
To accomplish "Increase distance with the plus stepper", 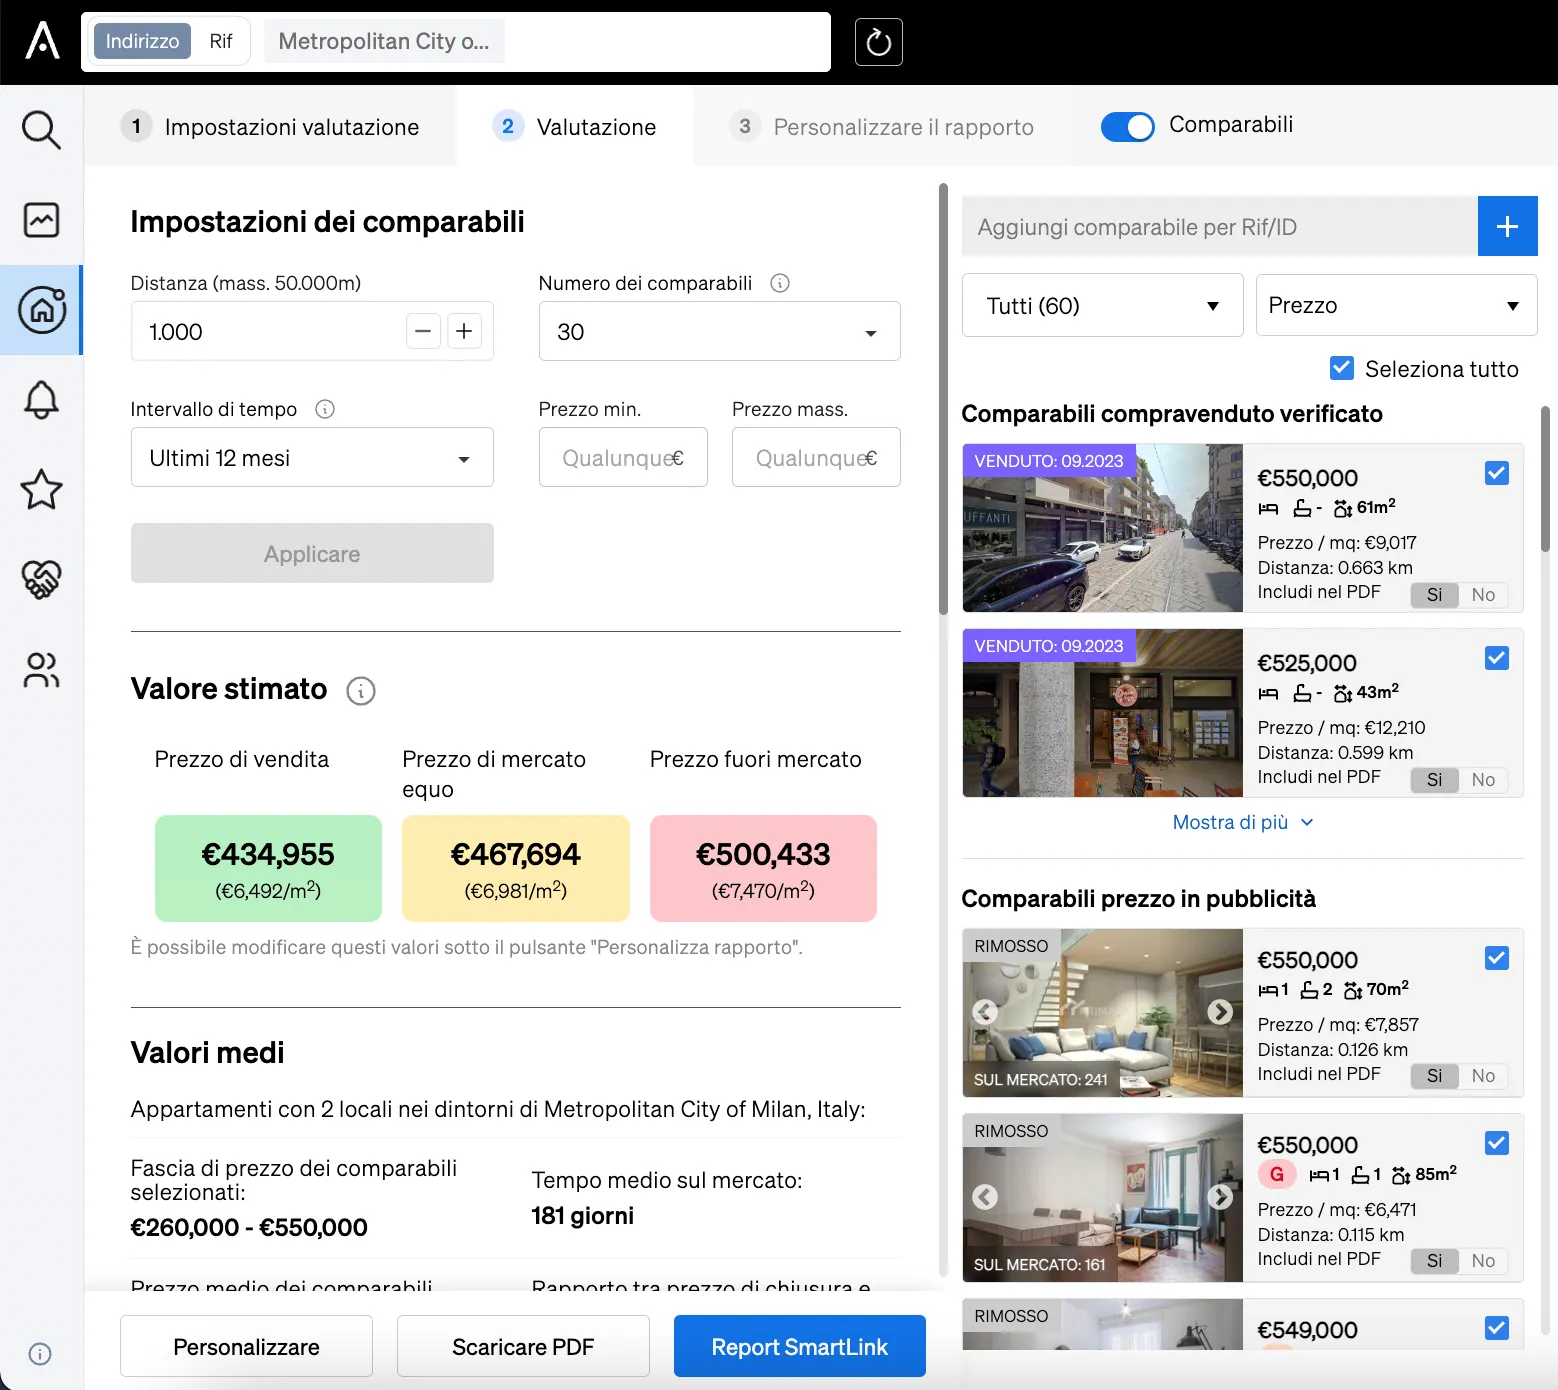I will tap(464, 331).
